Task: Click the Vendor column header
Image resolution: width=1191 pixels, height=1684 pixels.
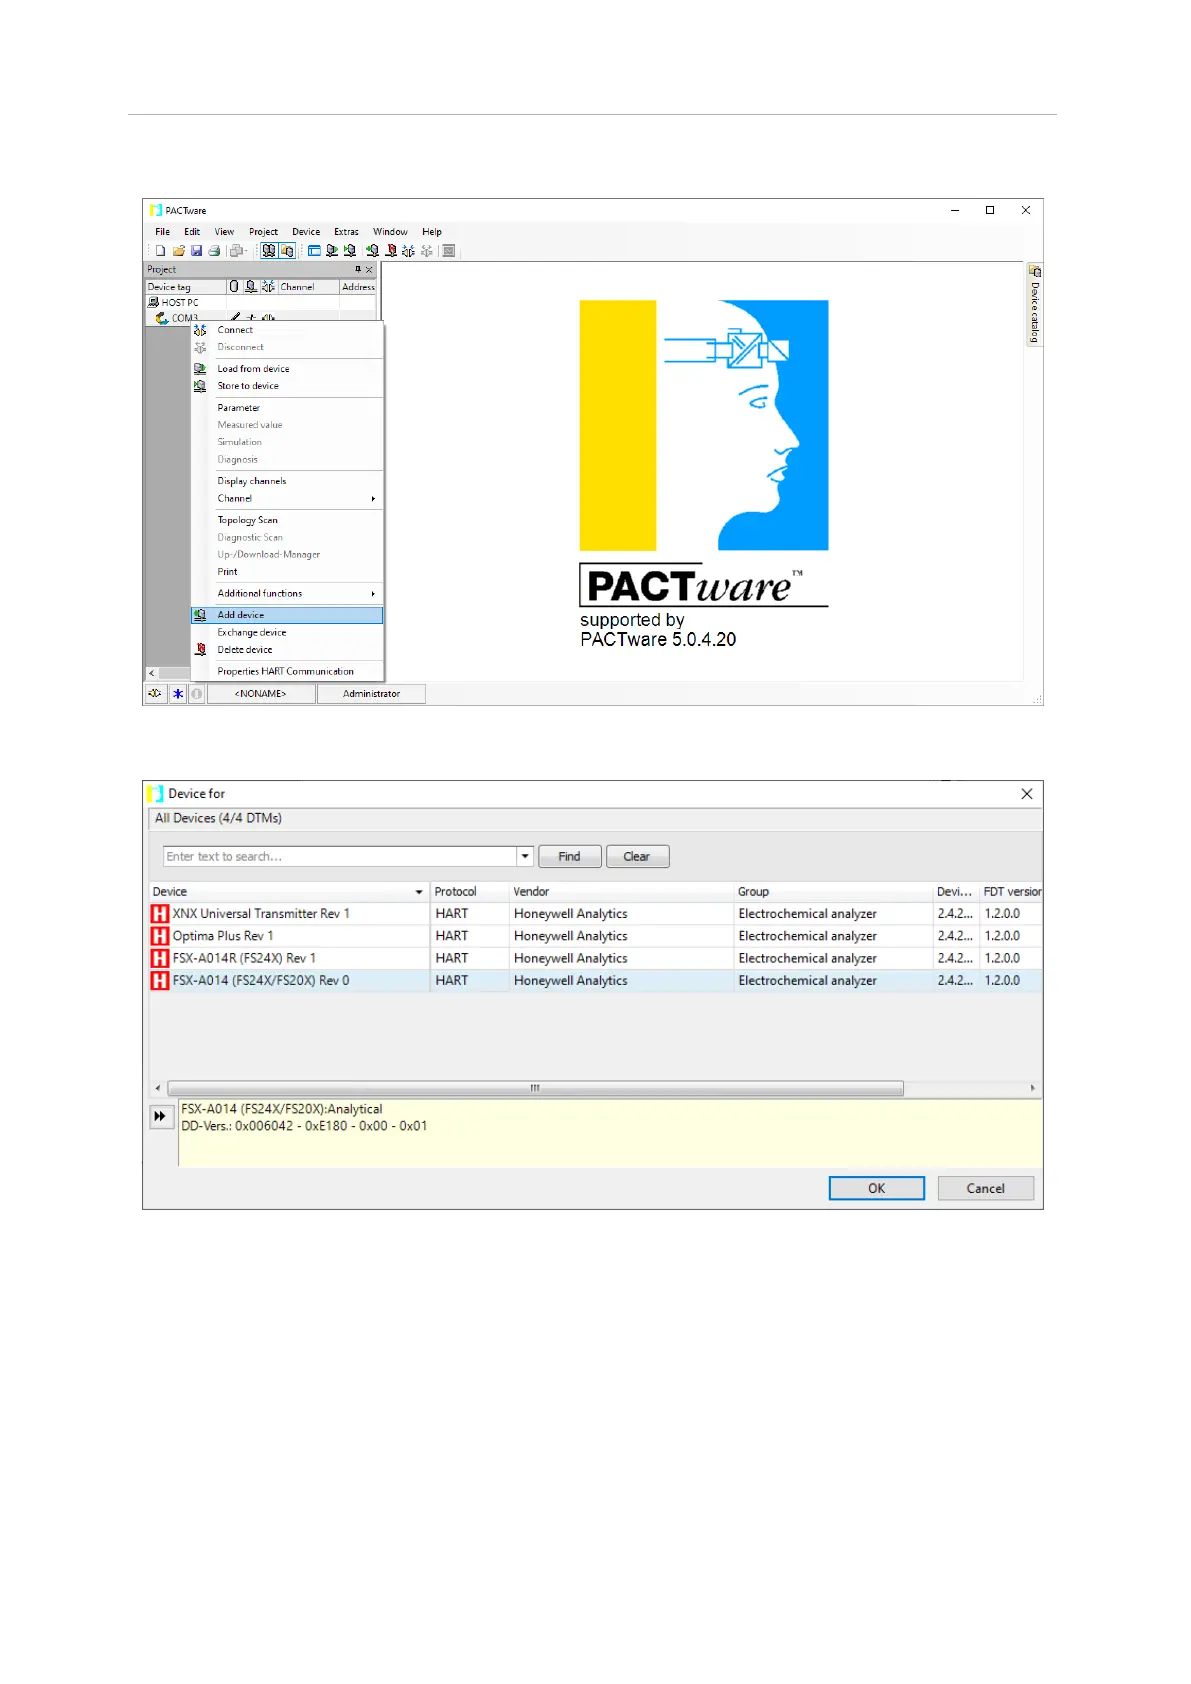Action: pos(621,892)
